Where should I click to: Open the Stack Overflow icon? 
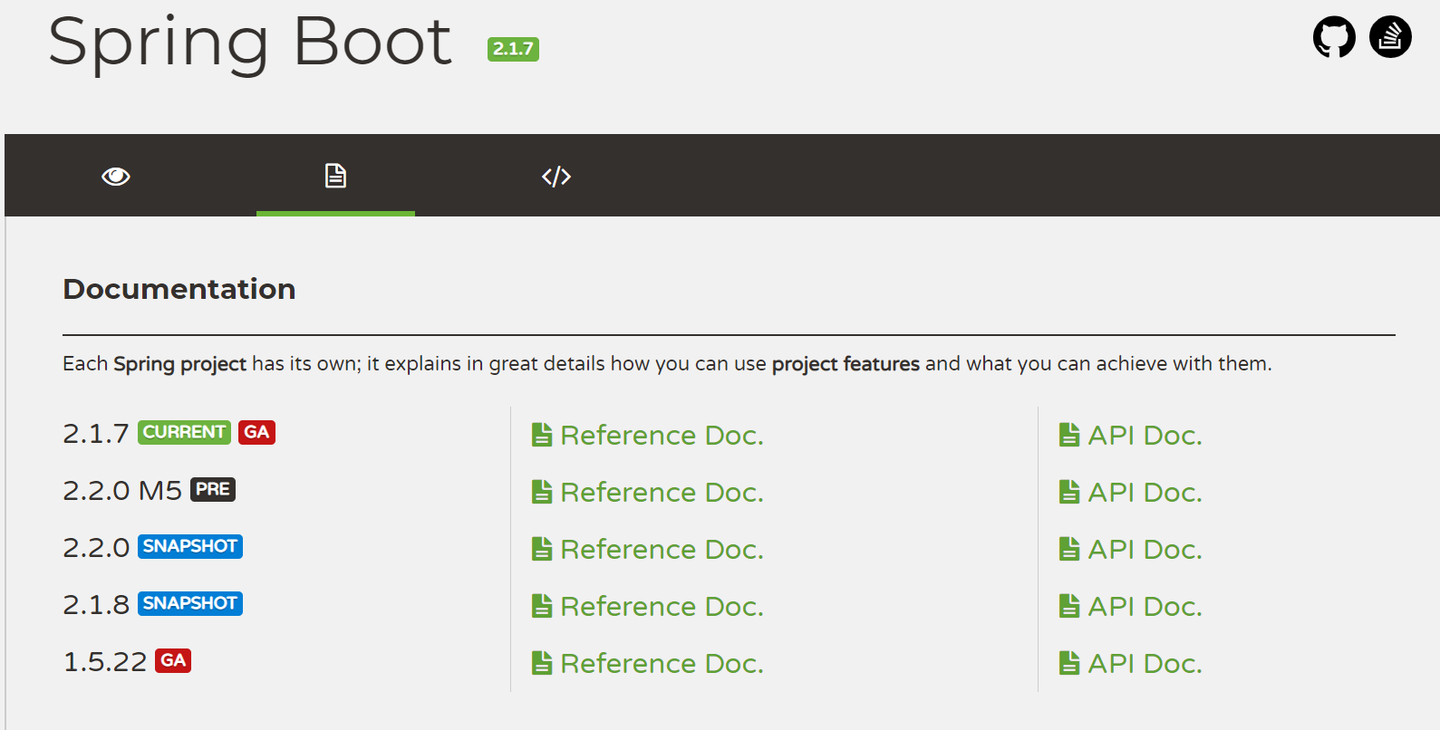[1390, 38]
